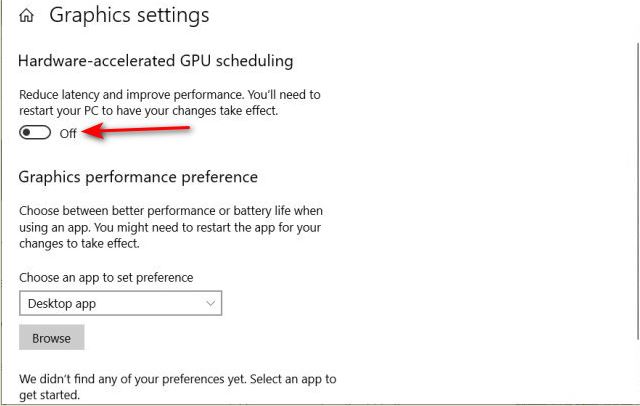
Task: Click the Choose an app to set preference label
Action: click(106, 277)
